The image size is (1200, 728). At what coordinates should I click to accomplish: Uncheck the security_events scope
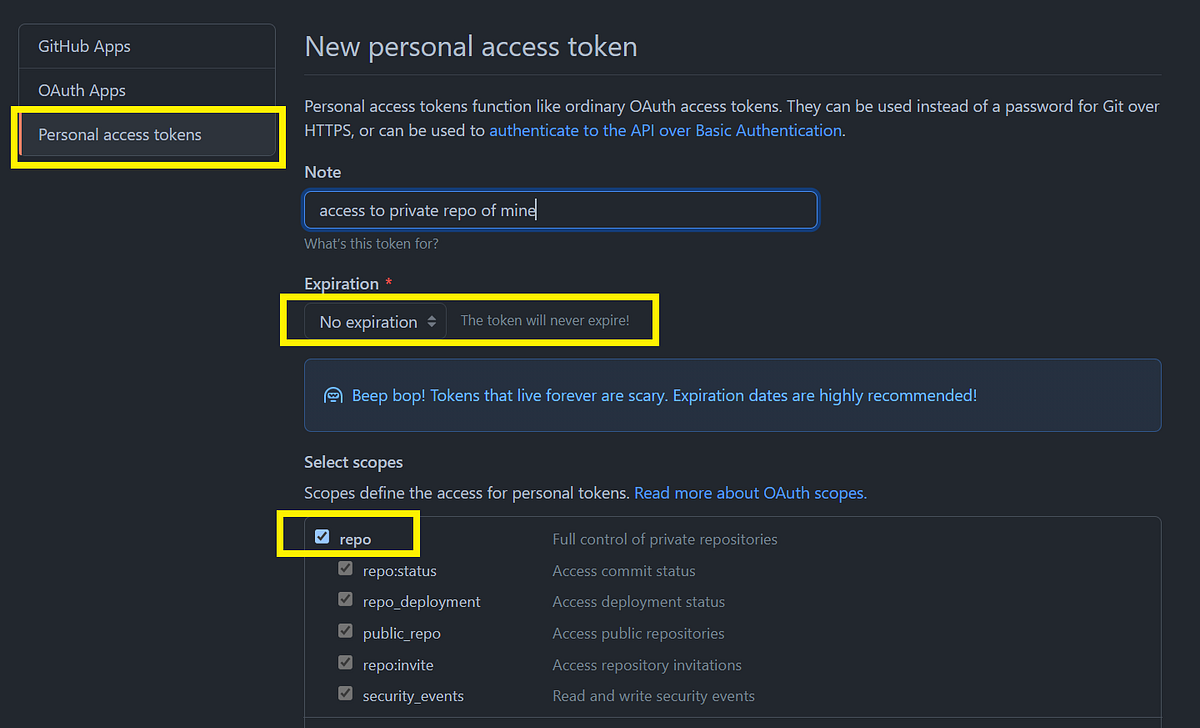[x=345, y=693]
